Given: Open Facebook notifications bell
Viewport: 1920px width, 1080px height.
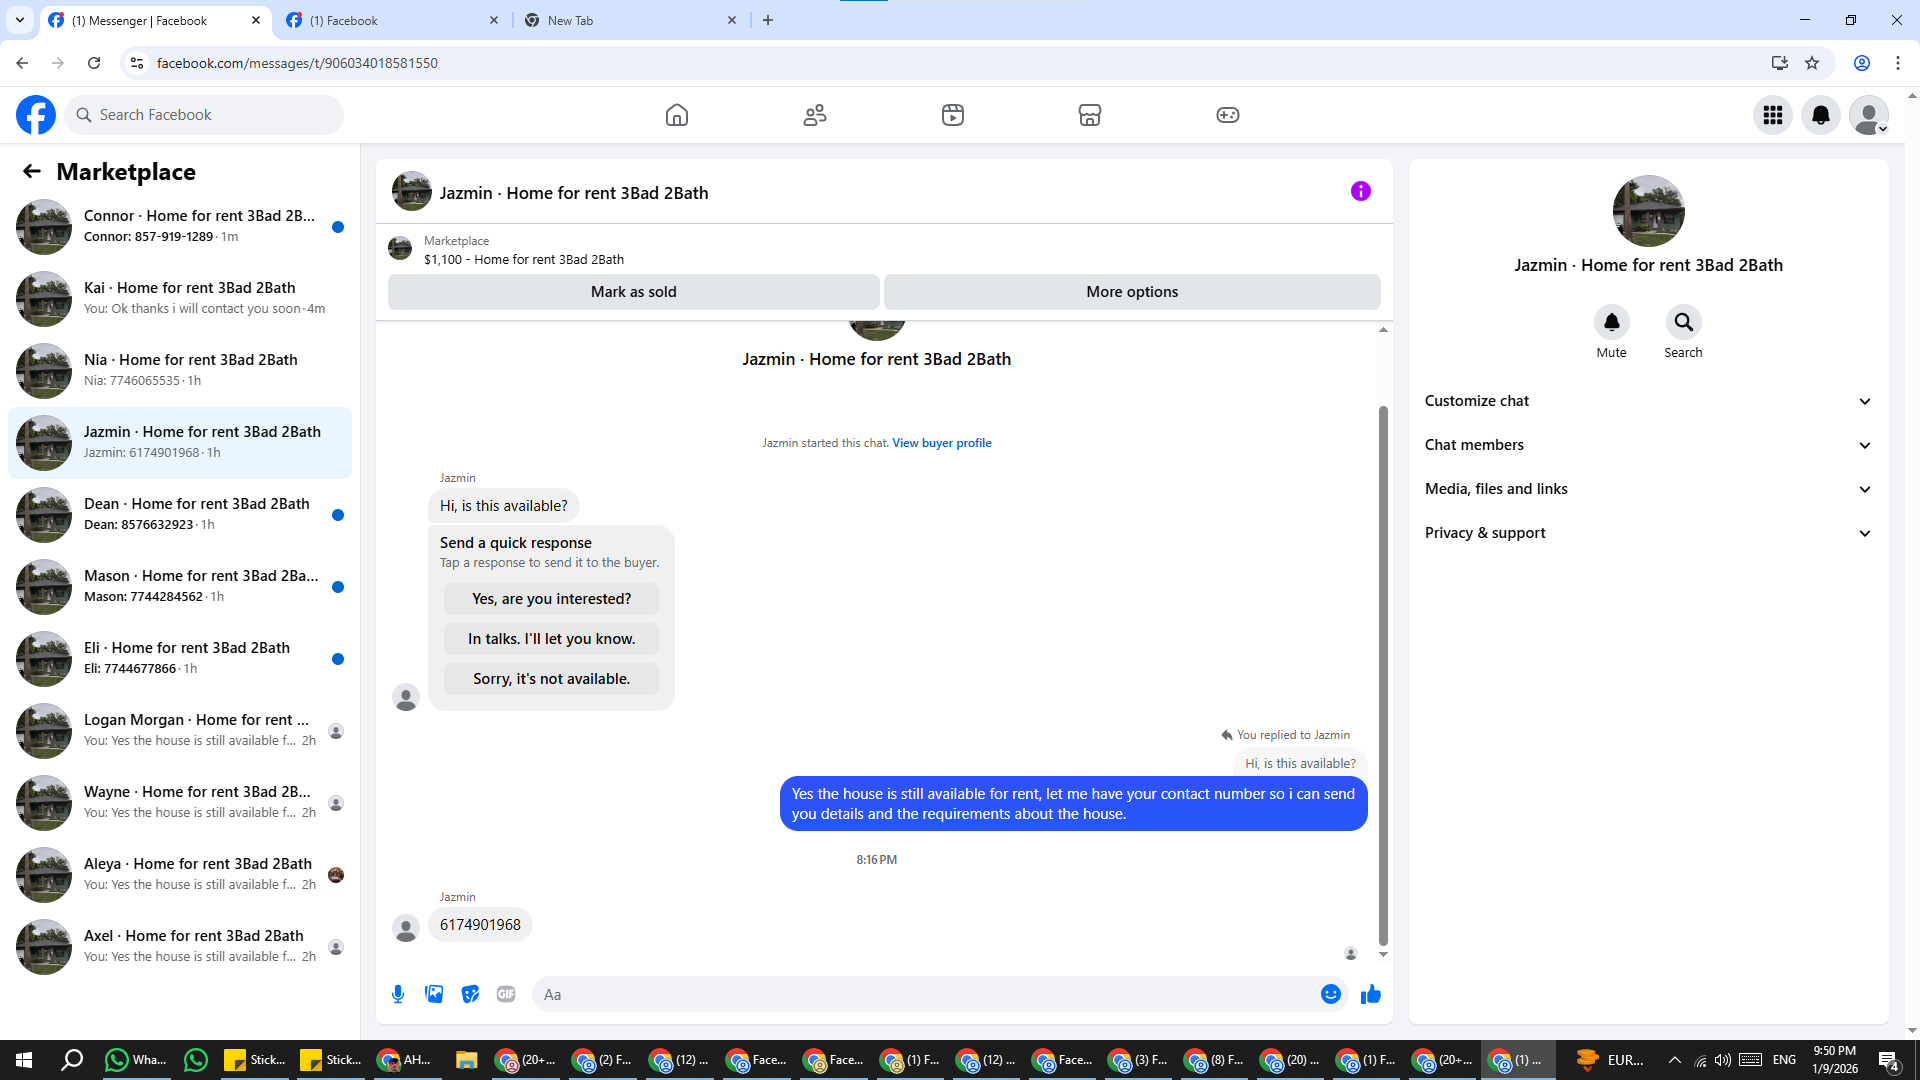Looking at the screenshot, I should click(x=1820, y=115).
